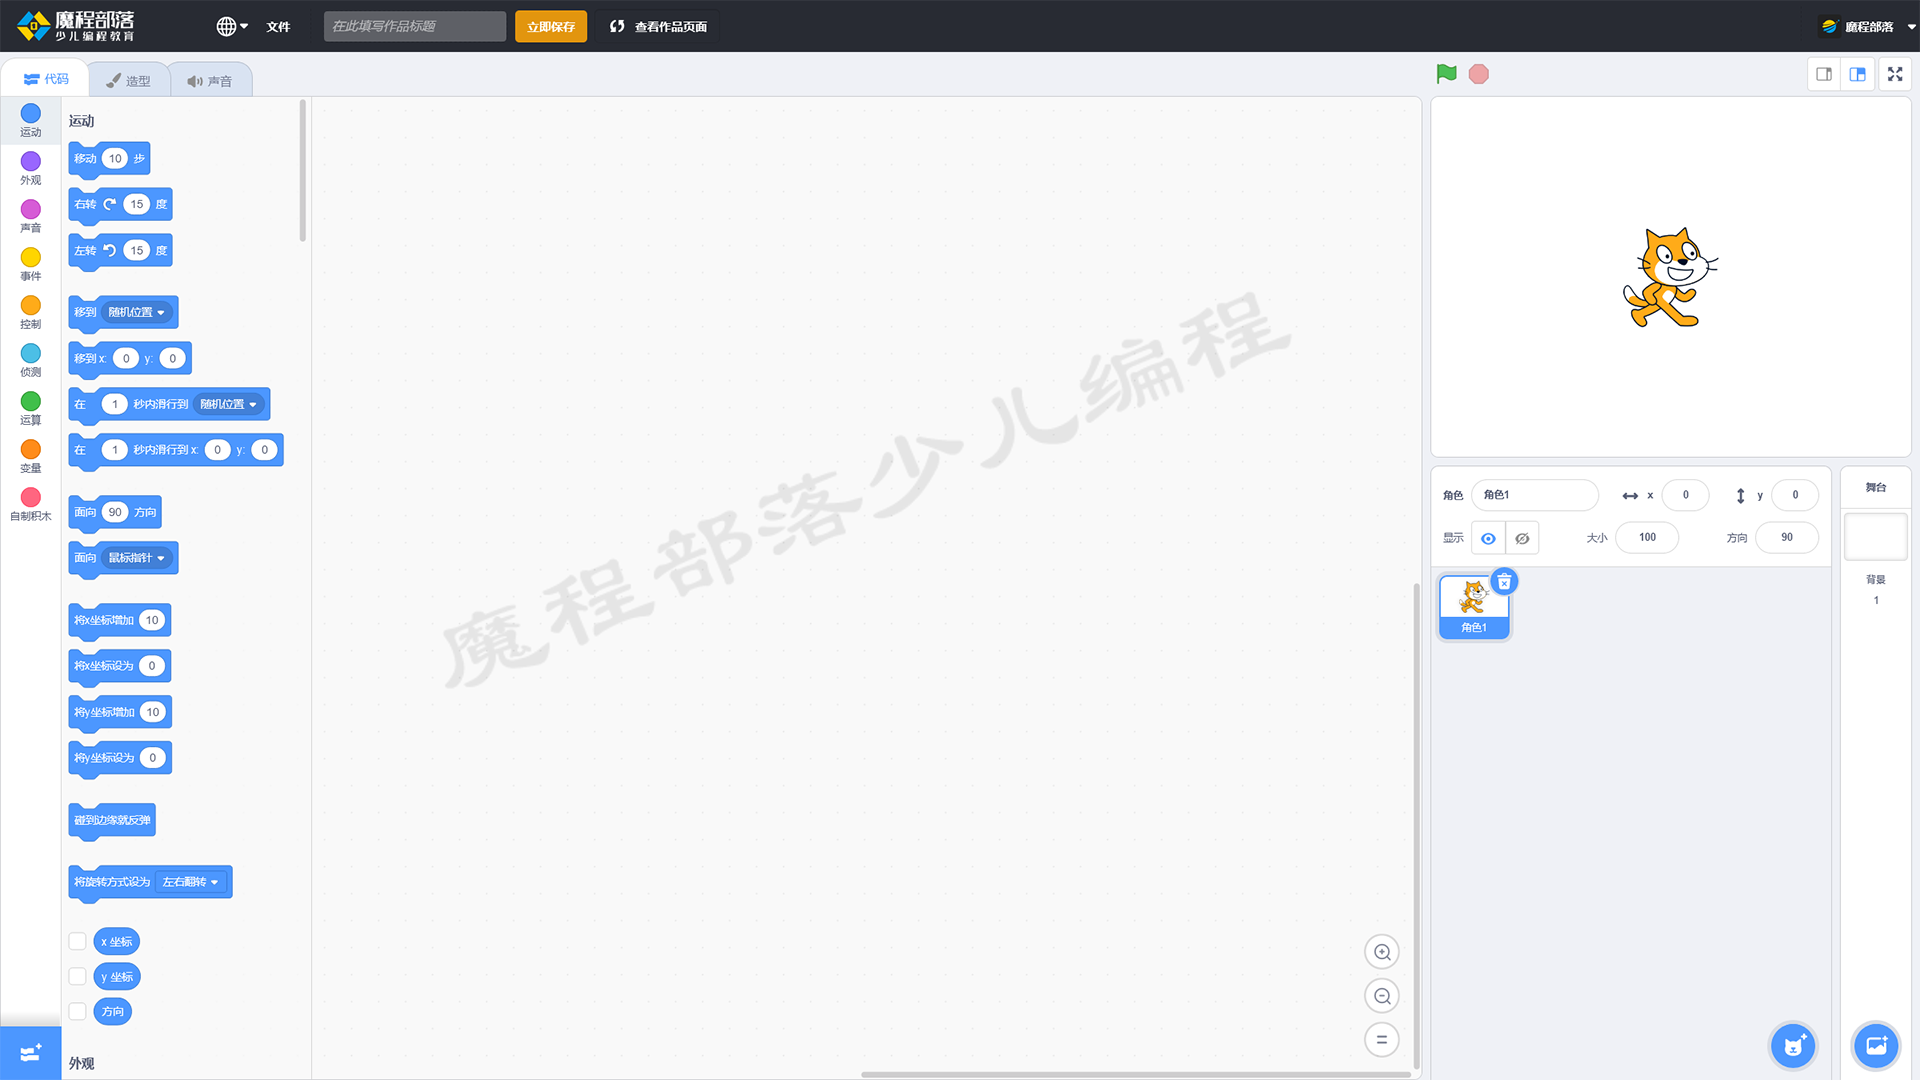
Task: Select the 事件 block category
Action: point(31,264)
